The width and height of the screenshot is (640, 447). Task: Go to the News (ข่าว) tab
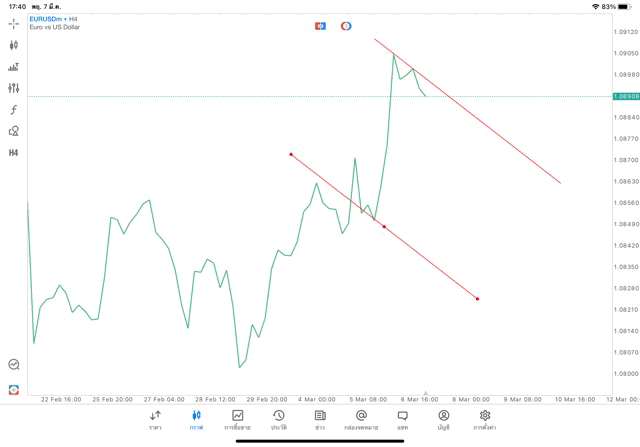pyautogui.click(x=320, y=420)
